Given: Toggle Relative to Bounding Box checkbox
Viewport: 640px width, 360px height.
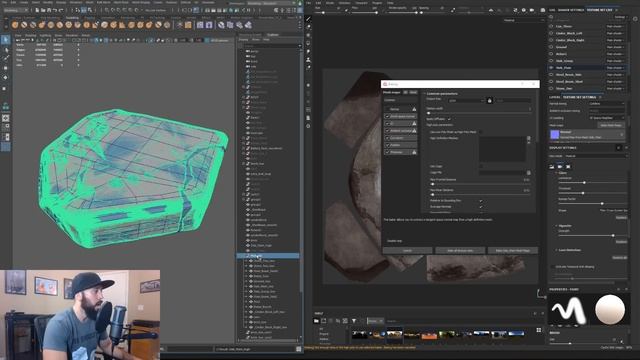Looking at the screenshot, I should click(x=481, y=201).
